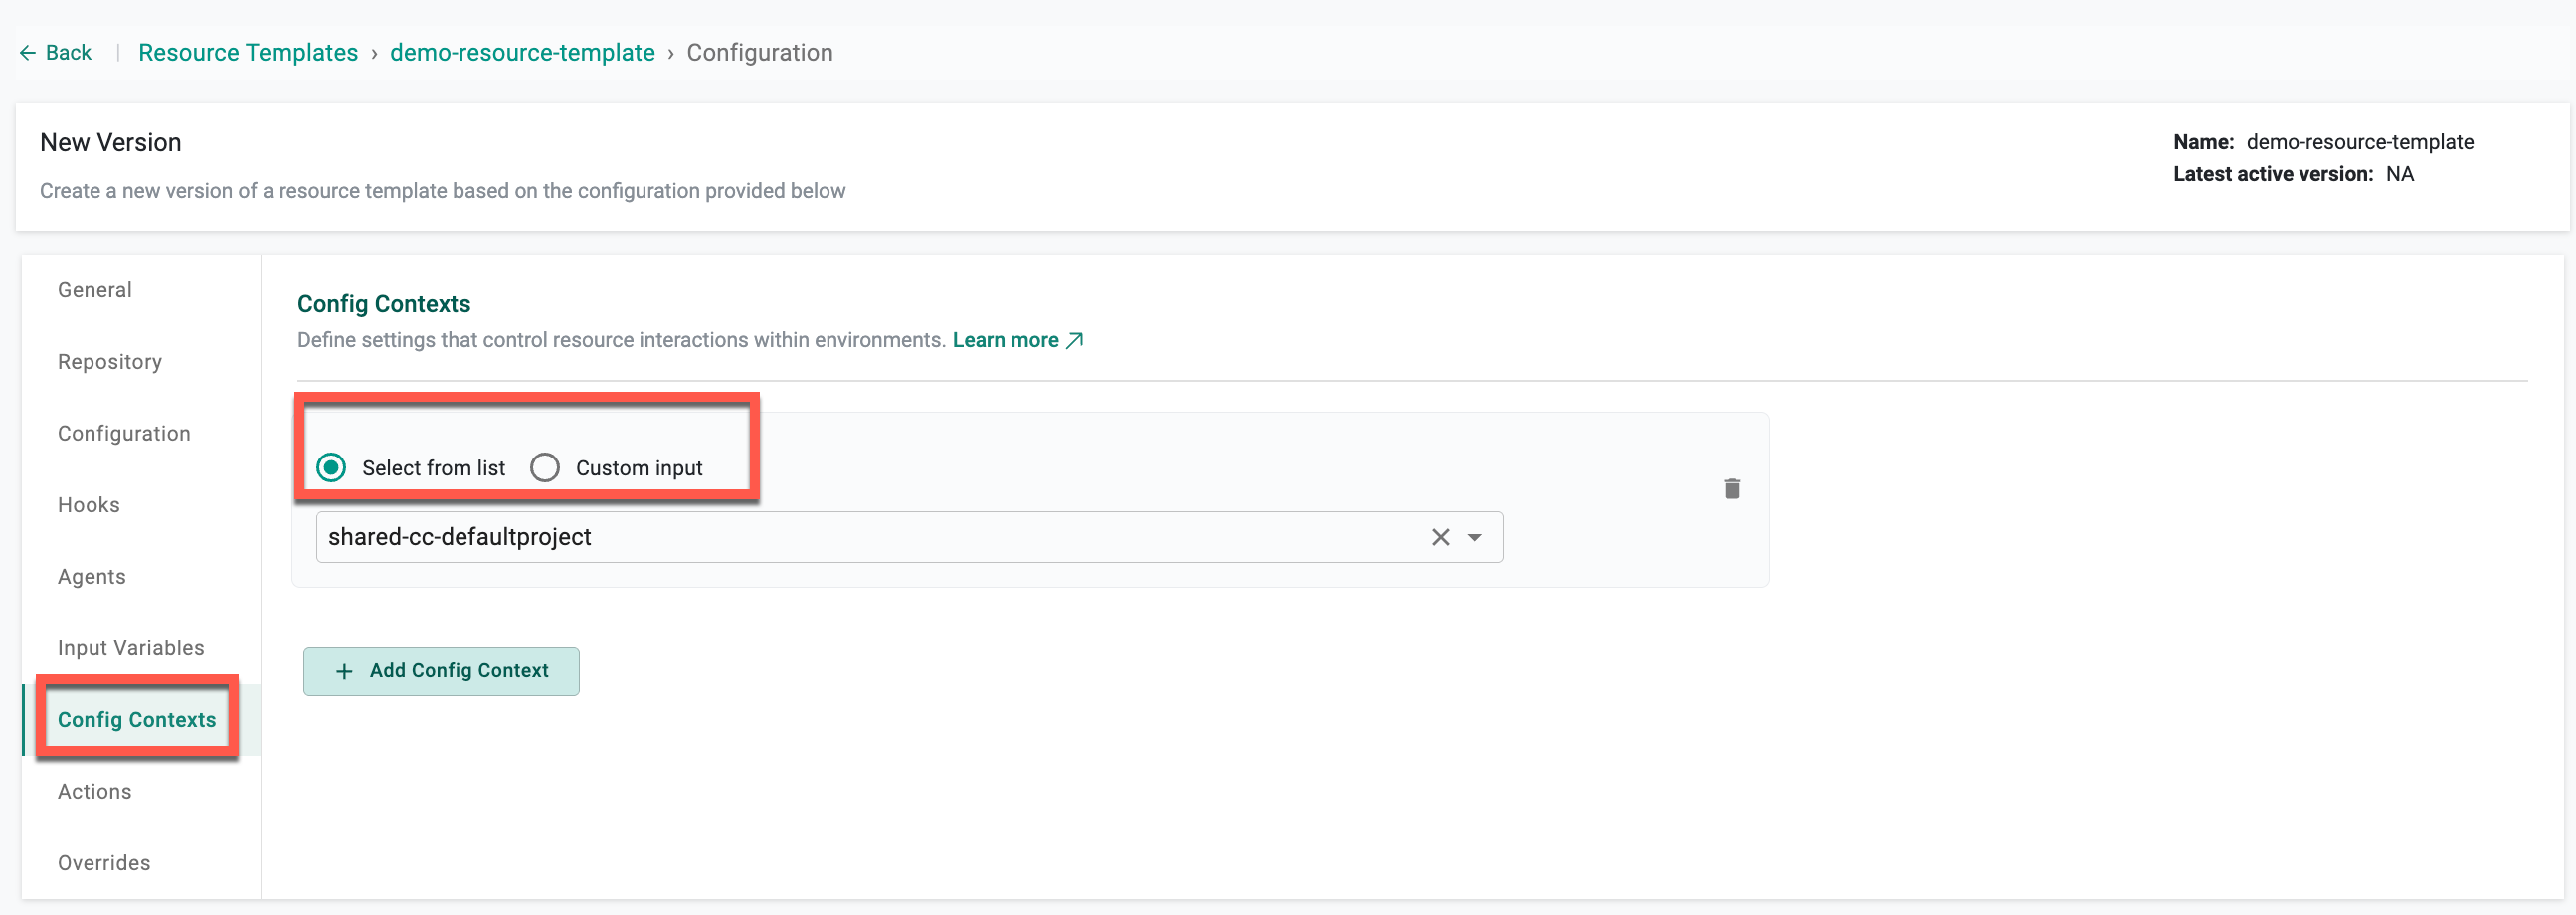Expand the config context dropdown arrow
This screenshot has height=915, width=2576.
coord(1474,537)
